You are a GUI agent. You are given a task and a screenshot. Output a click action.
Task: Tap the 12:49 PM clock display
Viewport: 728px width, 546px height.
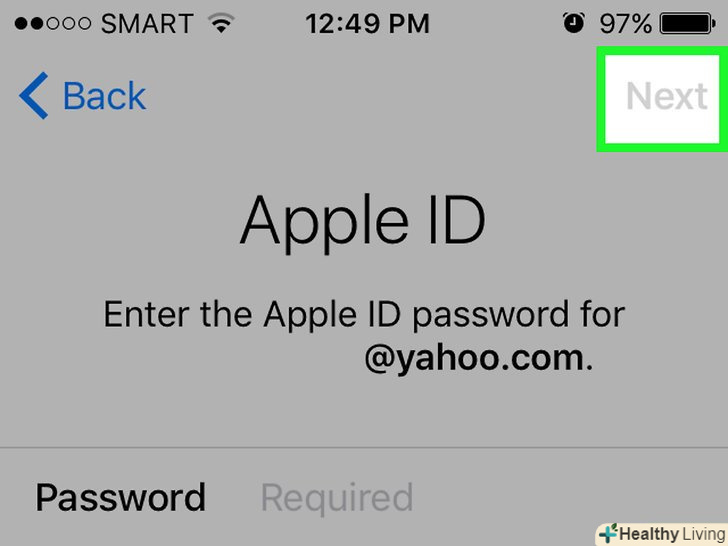pos(367,23)
